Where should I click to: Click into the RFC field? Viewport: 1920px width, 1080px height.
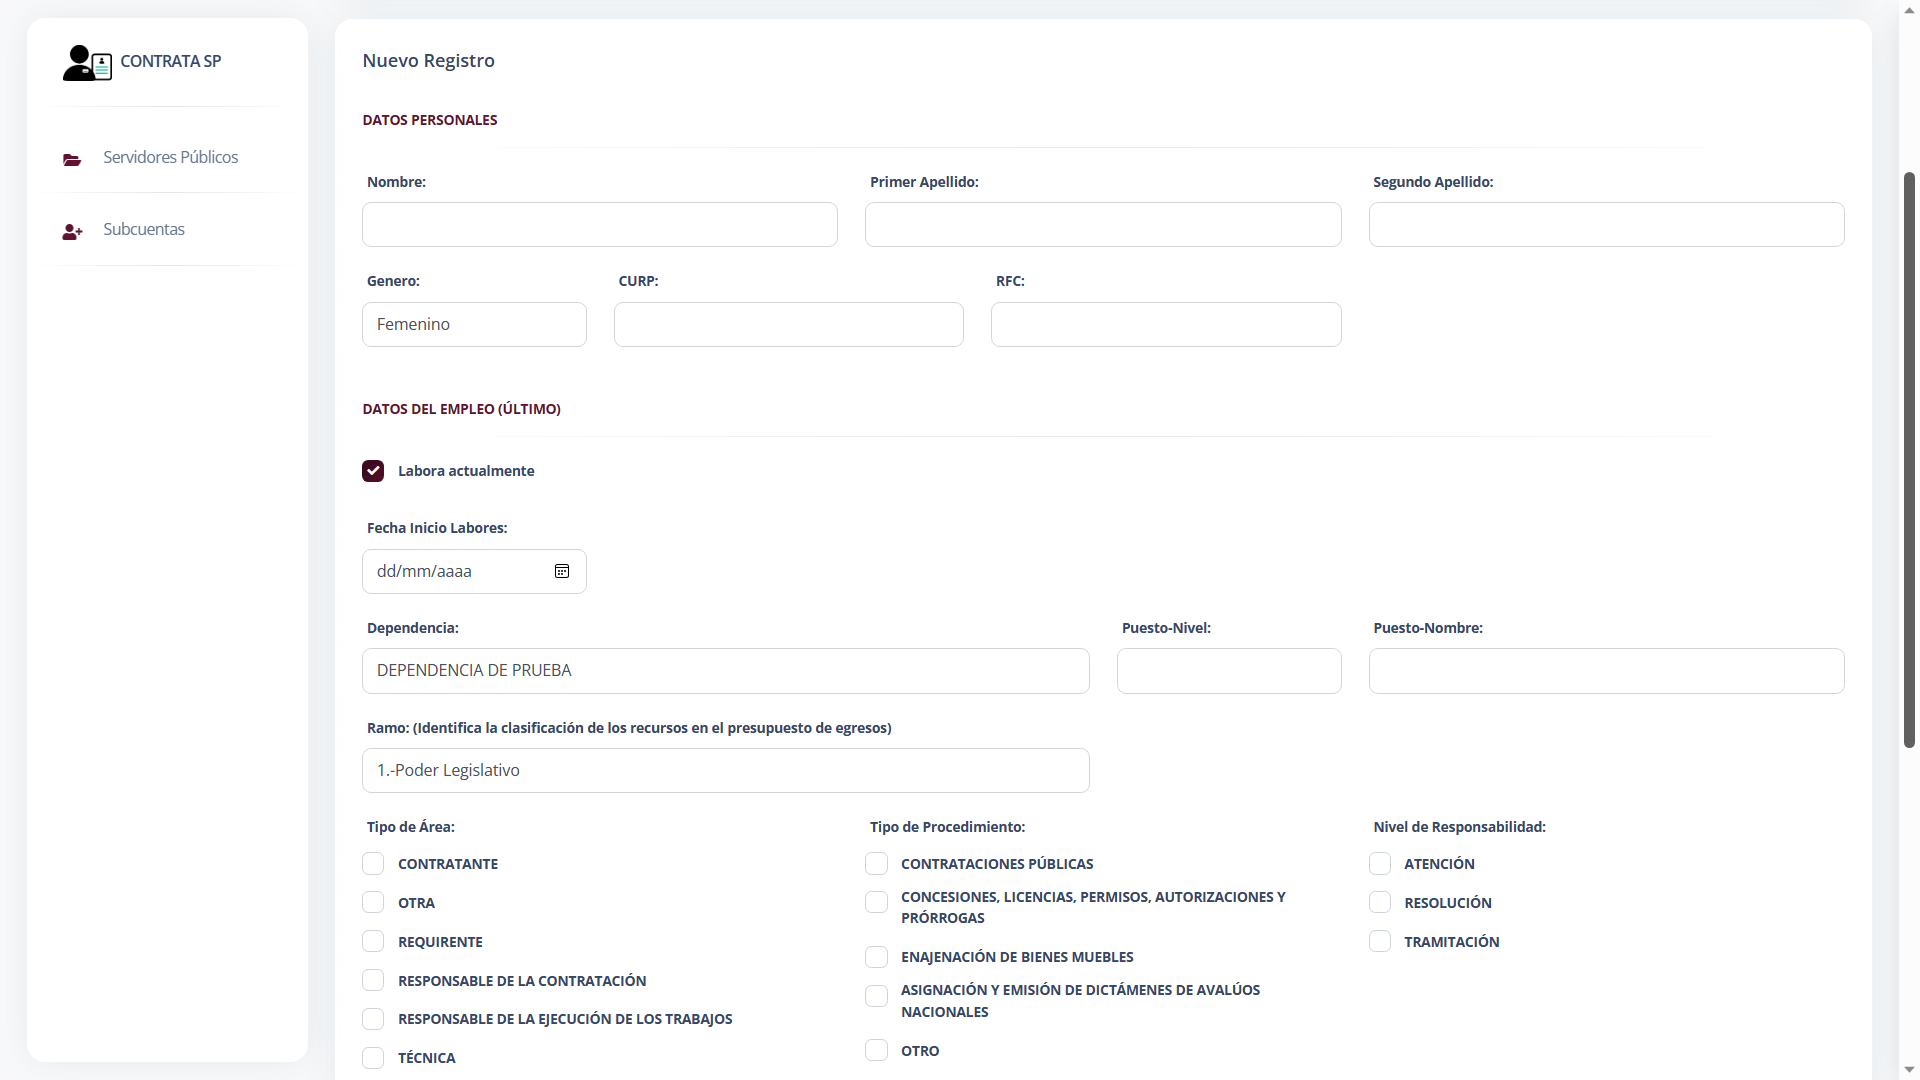1166,325
